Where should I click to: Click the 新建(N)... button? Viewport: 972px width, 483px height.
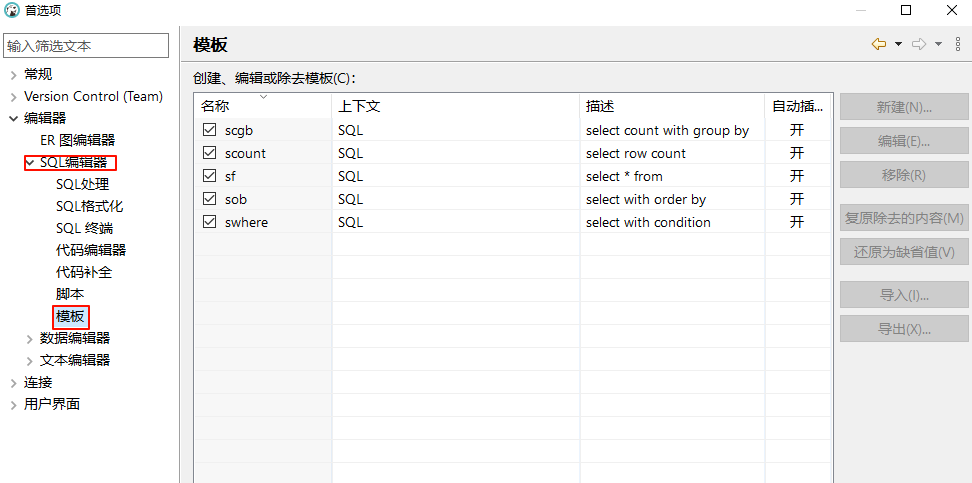(904, 107)
